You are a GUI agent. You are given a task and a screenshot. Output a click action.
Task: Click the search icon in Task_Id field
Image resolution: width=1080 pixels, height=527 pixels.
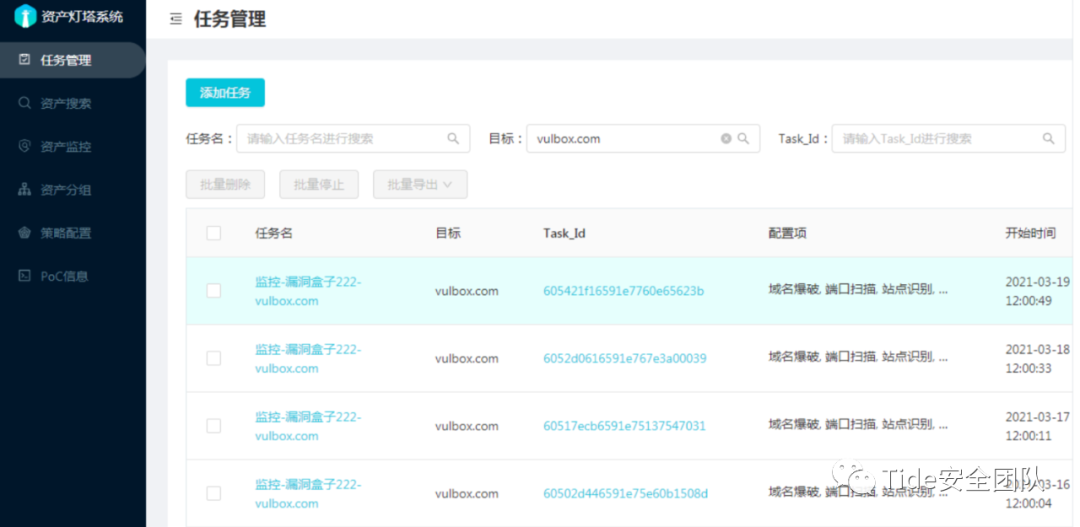[x=1048, y=139]
